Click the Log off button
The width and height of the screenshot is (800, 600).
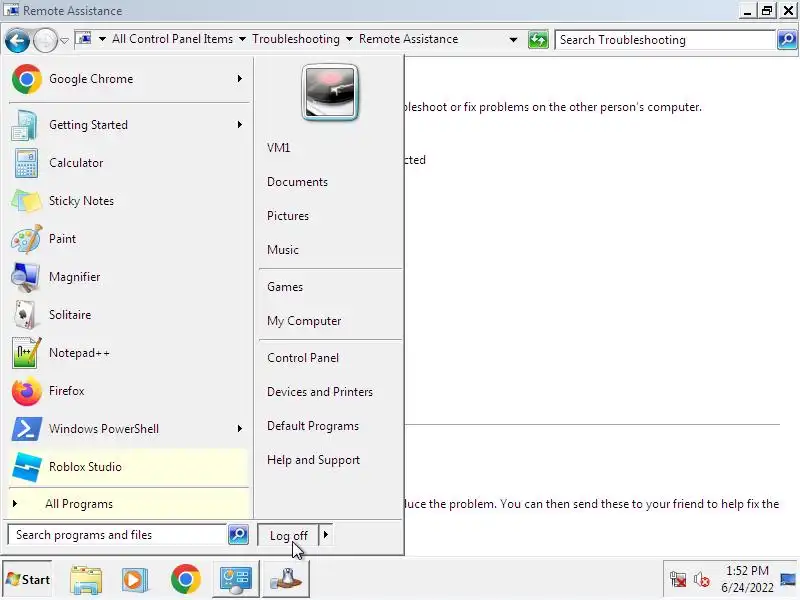click(x=288, y=535)
